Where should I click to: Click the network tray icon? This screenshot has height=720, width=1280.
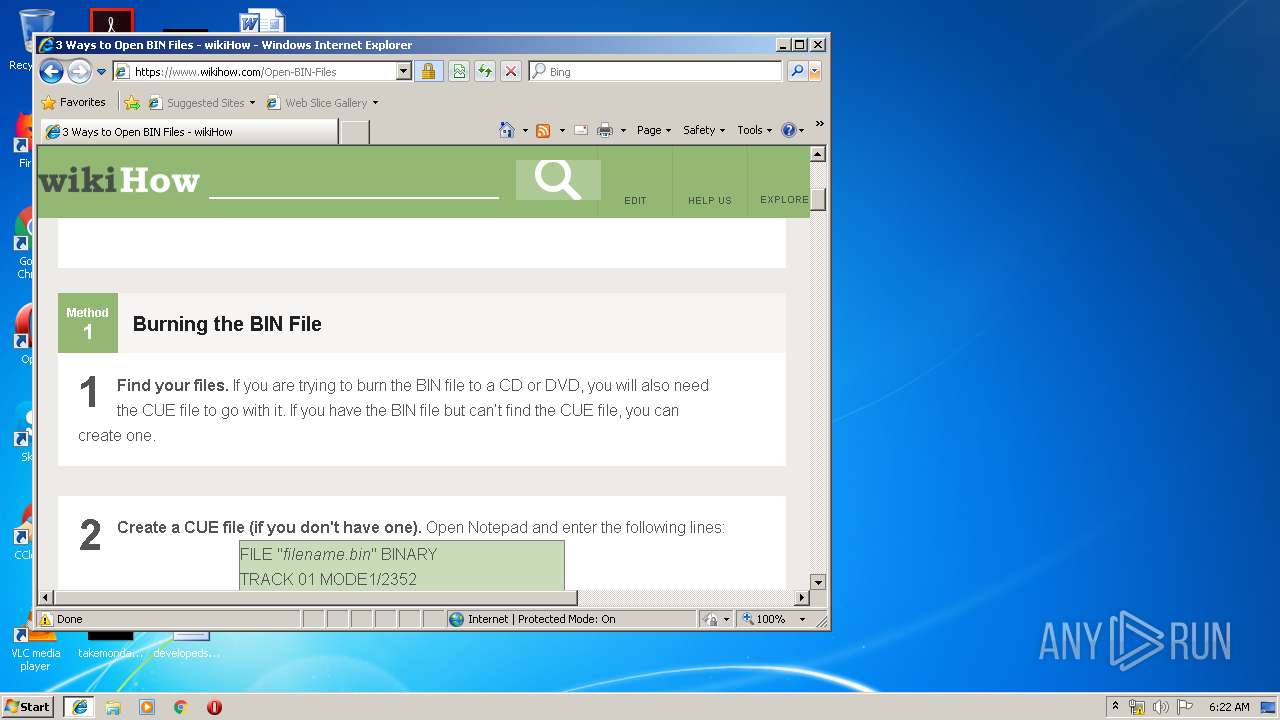coord(1137,707)
